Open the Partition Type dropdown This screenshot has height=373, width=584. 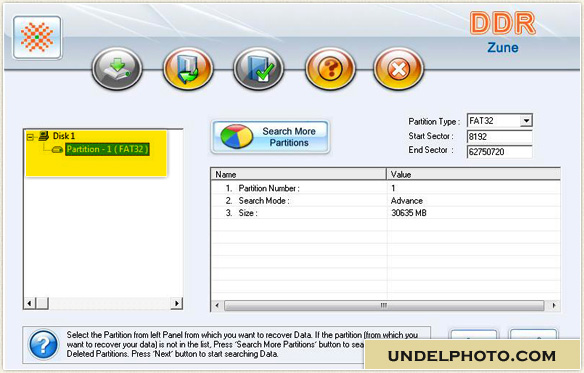click(x=526, y=121)
